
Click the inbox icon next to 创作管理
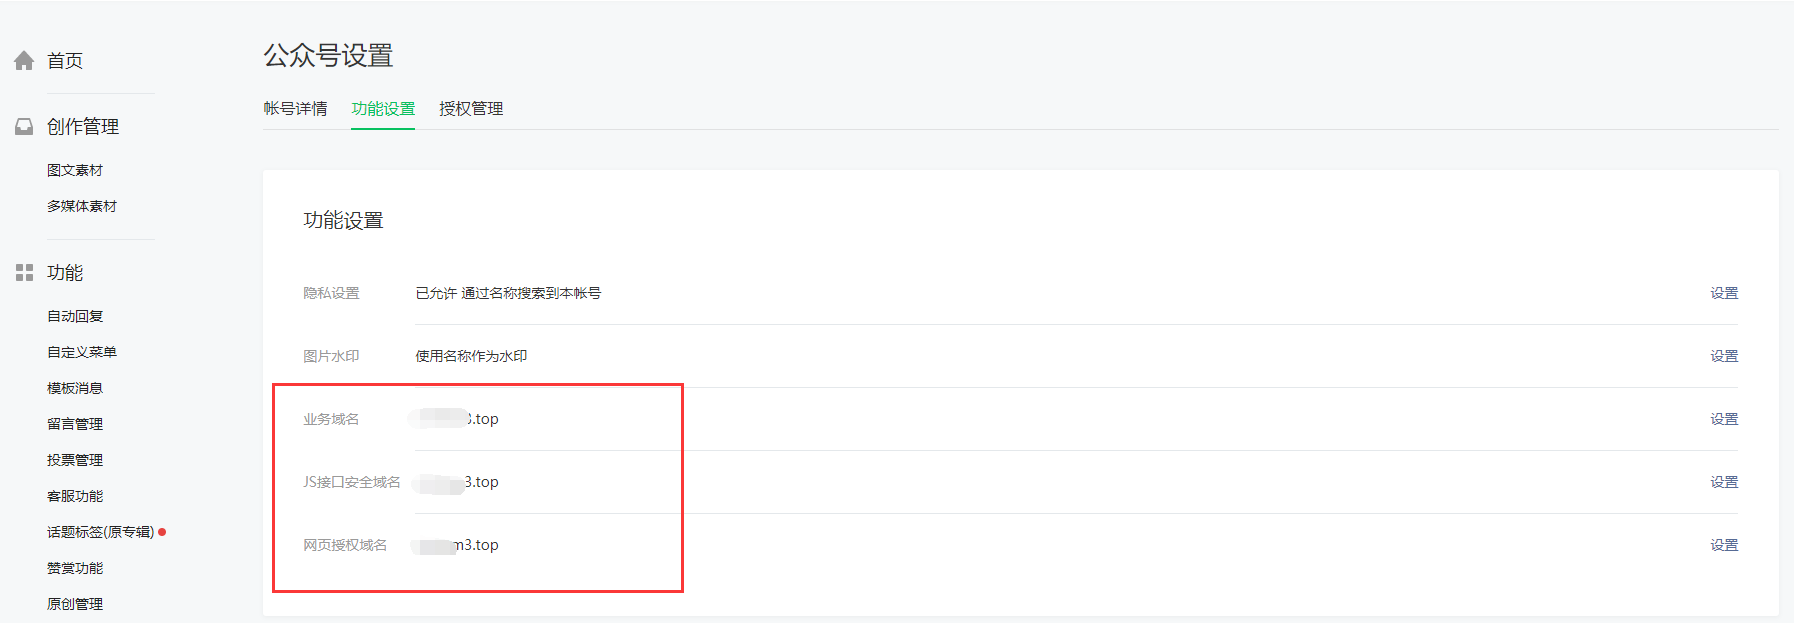tap(24, 127)
